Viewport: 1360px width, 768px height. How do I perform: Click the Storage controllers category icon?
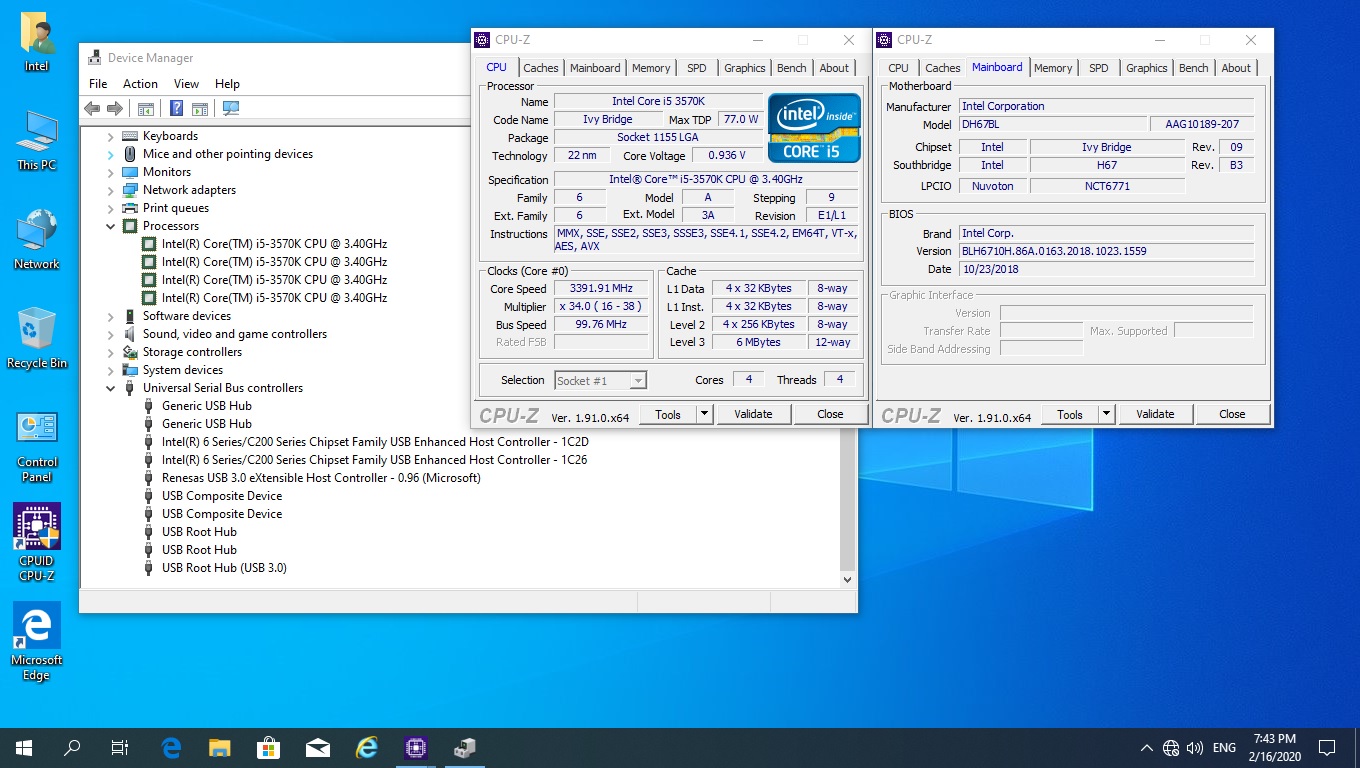[x=130, y=352]
